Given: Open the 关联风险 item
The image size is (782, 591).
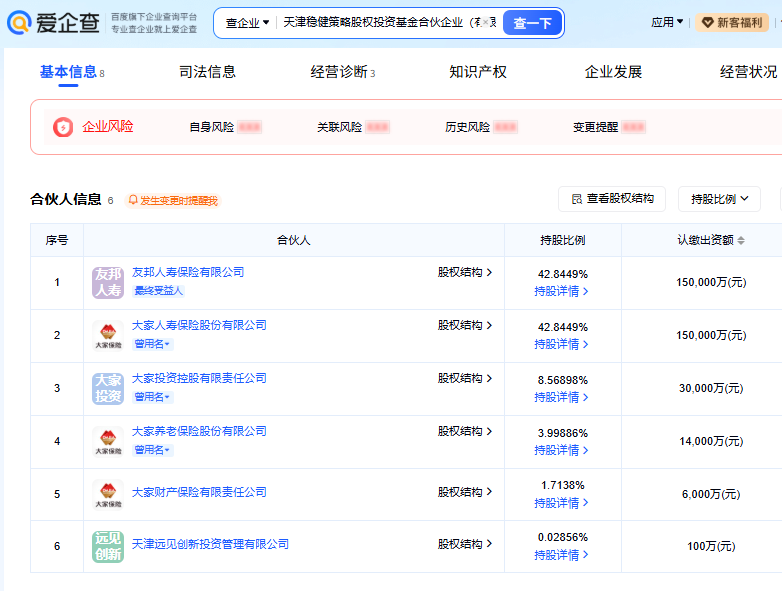Looking at the screenshot, I should point(353,127).
